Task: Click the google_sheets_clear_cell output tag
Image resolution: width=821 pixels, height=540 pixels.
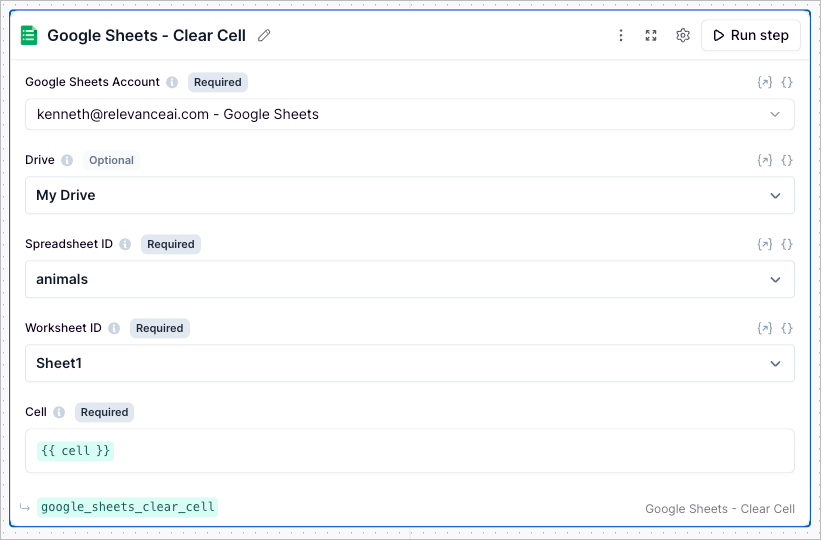Action: pyautogui.click(x=127, y=507)
